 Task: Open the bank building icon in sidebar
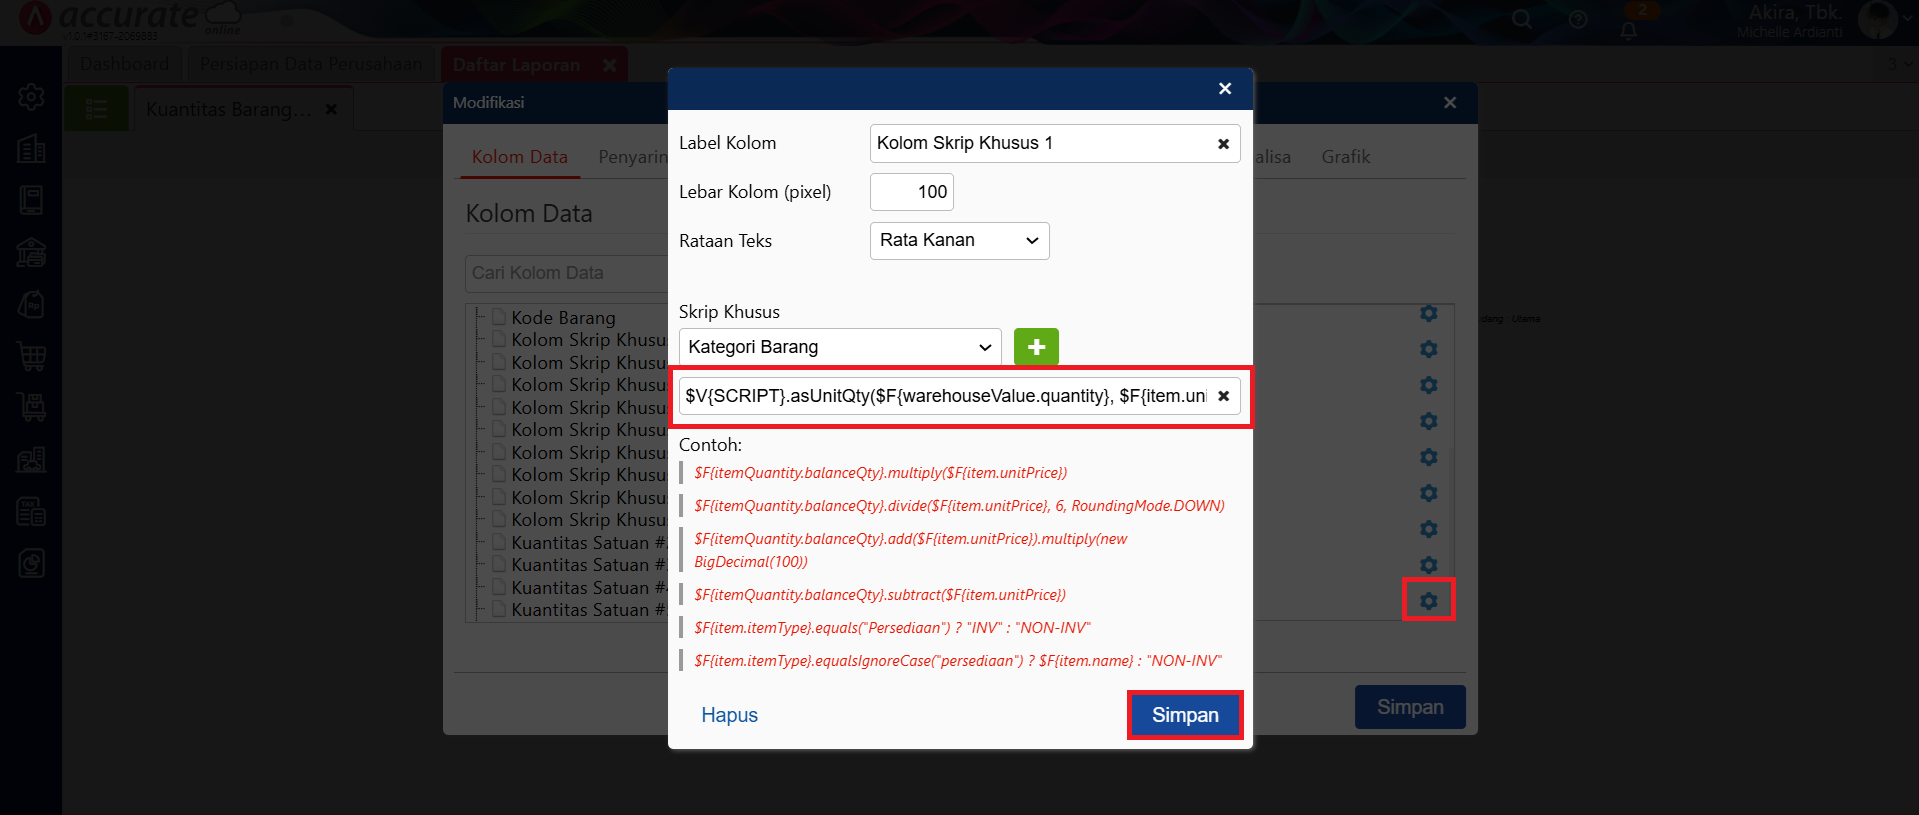pyautogui.click(x=31, y=253)
